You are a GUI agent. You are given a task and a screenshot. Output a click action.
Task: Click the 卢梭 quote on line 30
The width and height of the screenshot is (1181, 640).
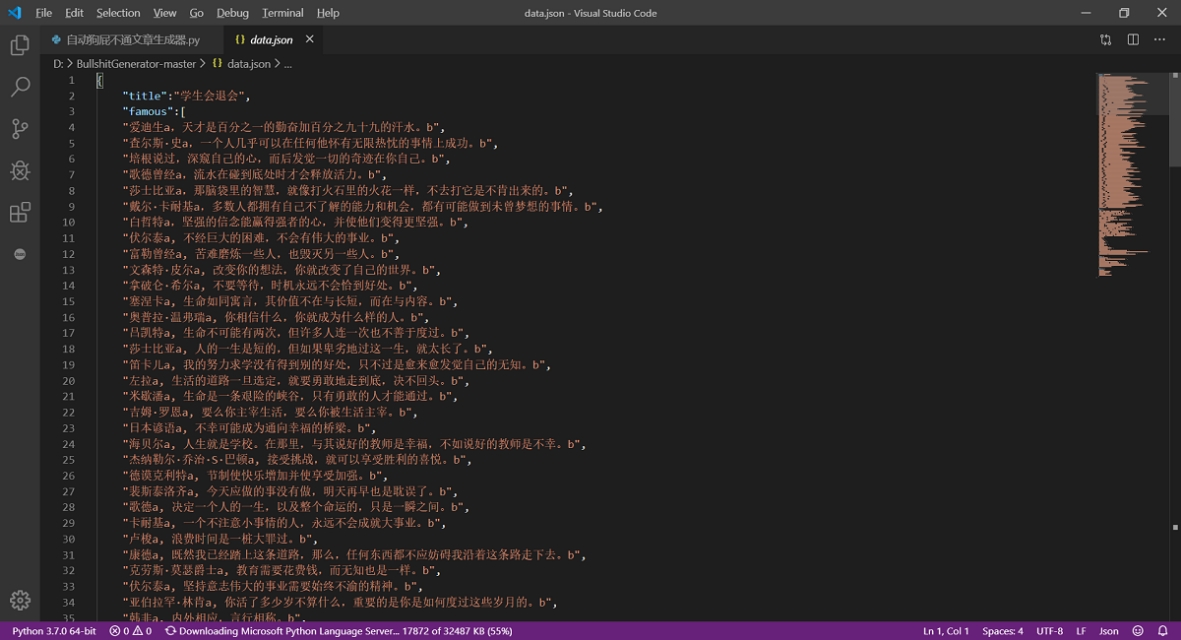coord(219,538)
